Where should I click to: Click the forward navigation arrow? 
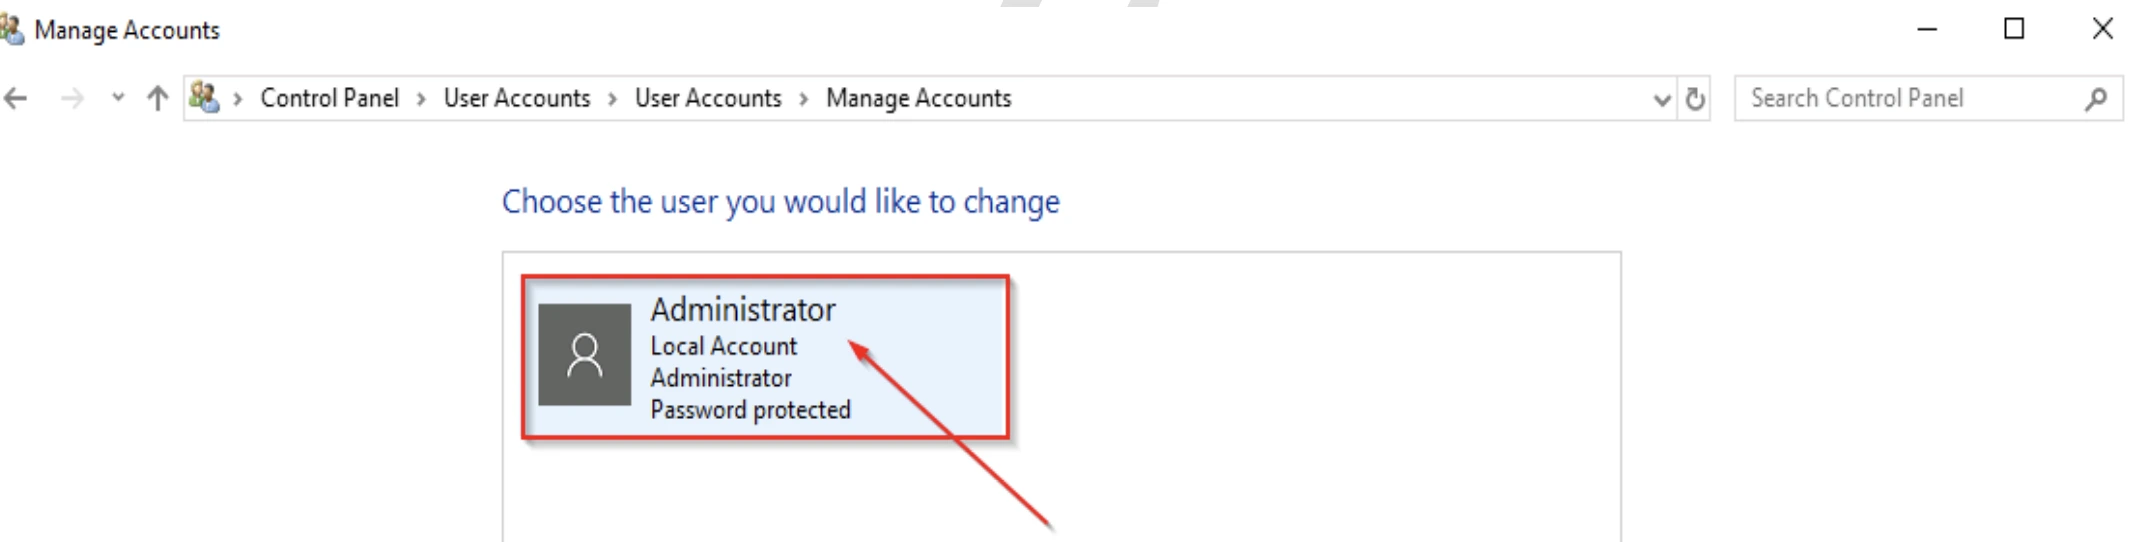pos(72,98)
